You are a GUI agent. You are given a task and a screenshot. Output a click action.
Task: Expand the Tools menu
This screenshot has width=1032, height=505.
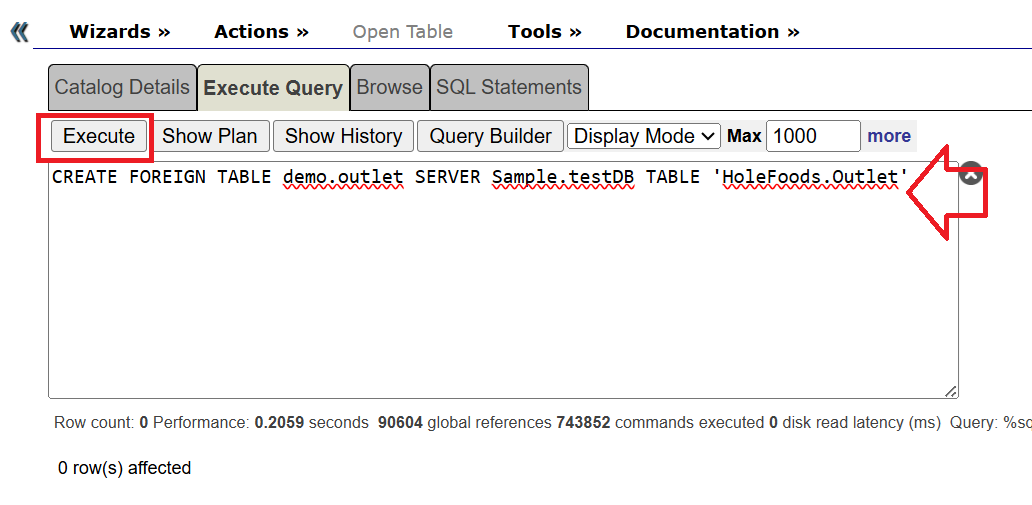coord(544,32)
